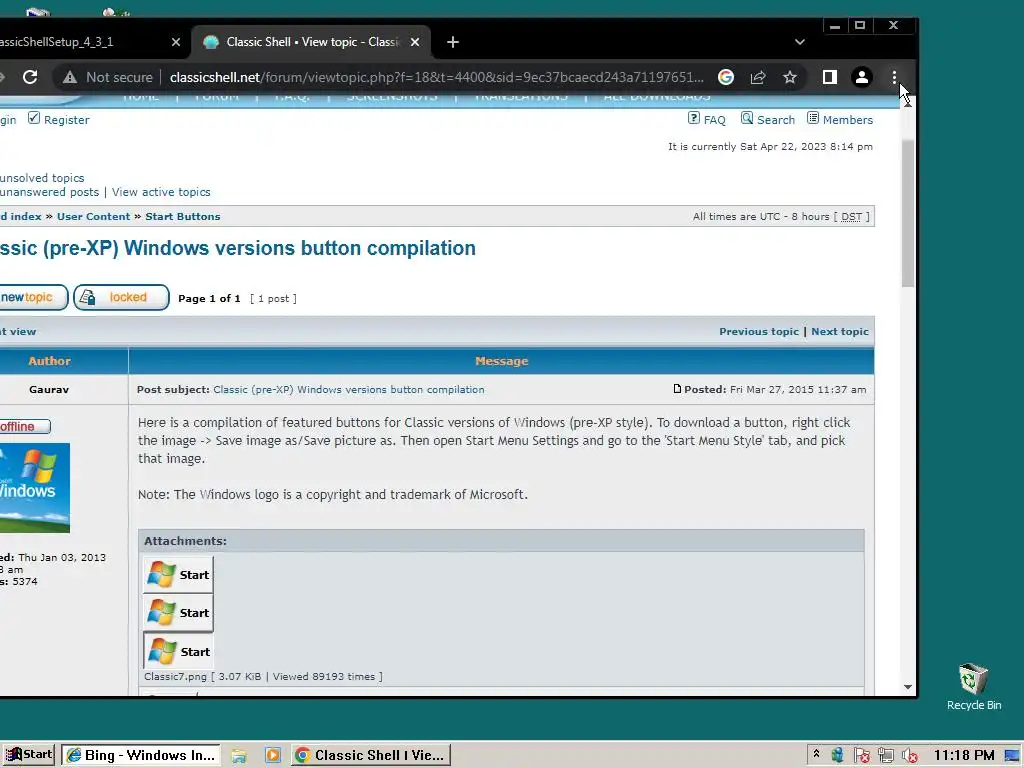Click the new topic button
Viewport: 1024px width, 768px height.
tap(33, 298)
